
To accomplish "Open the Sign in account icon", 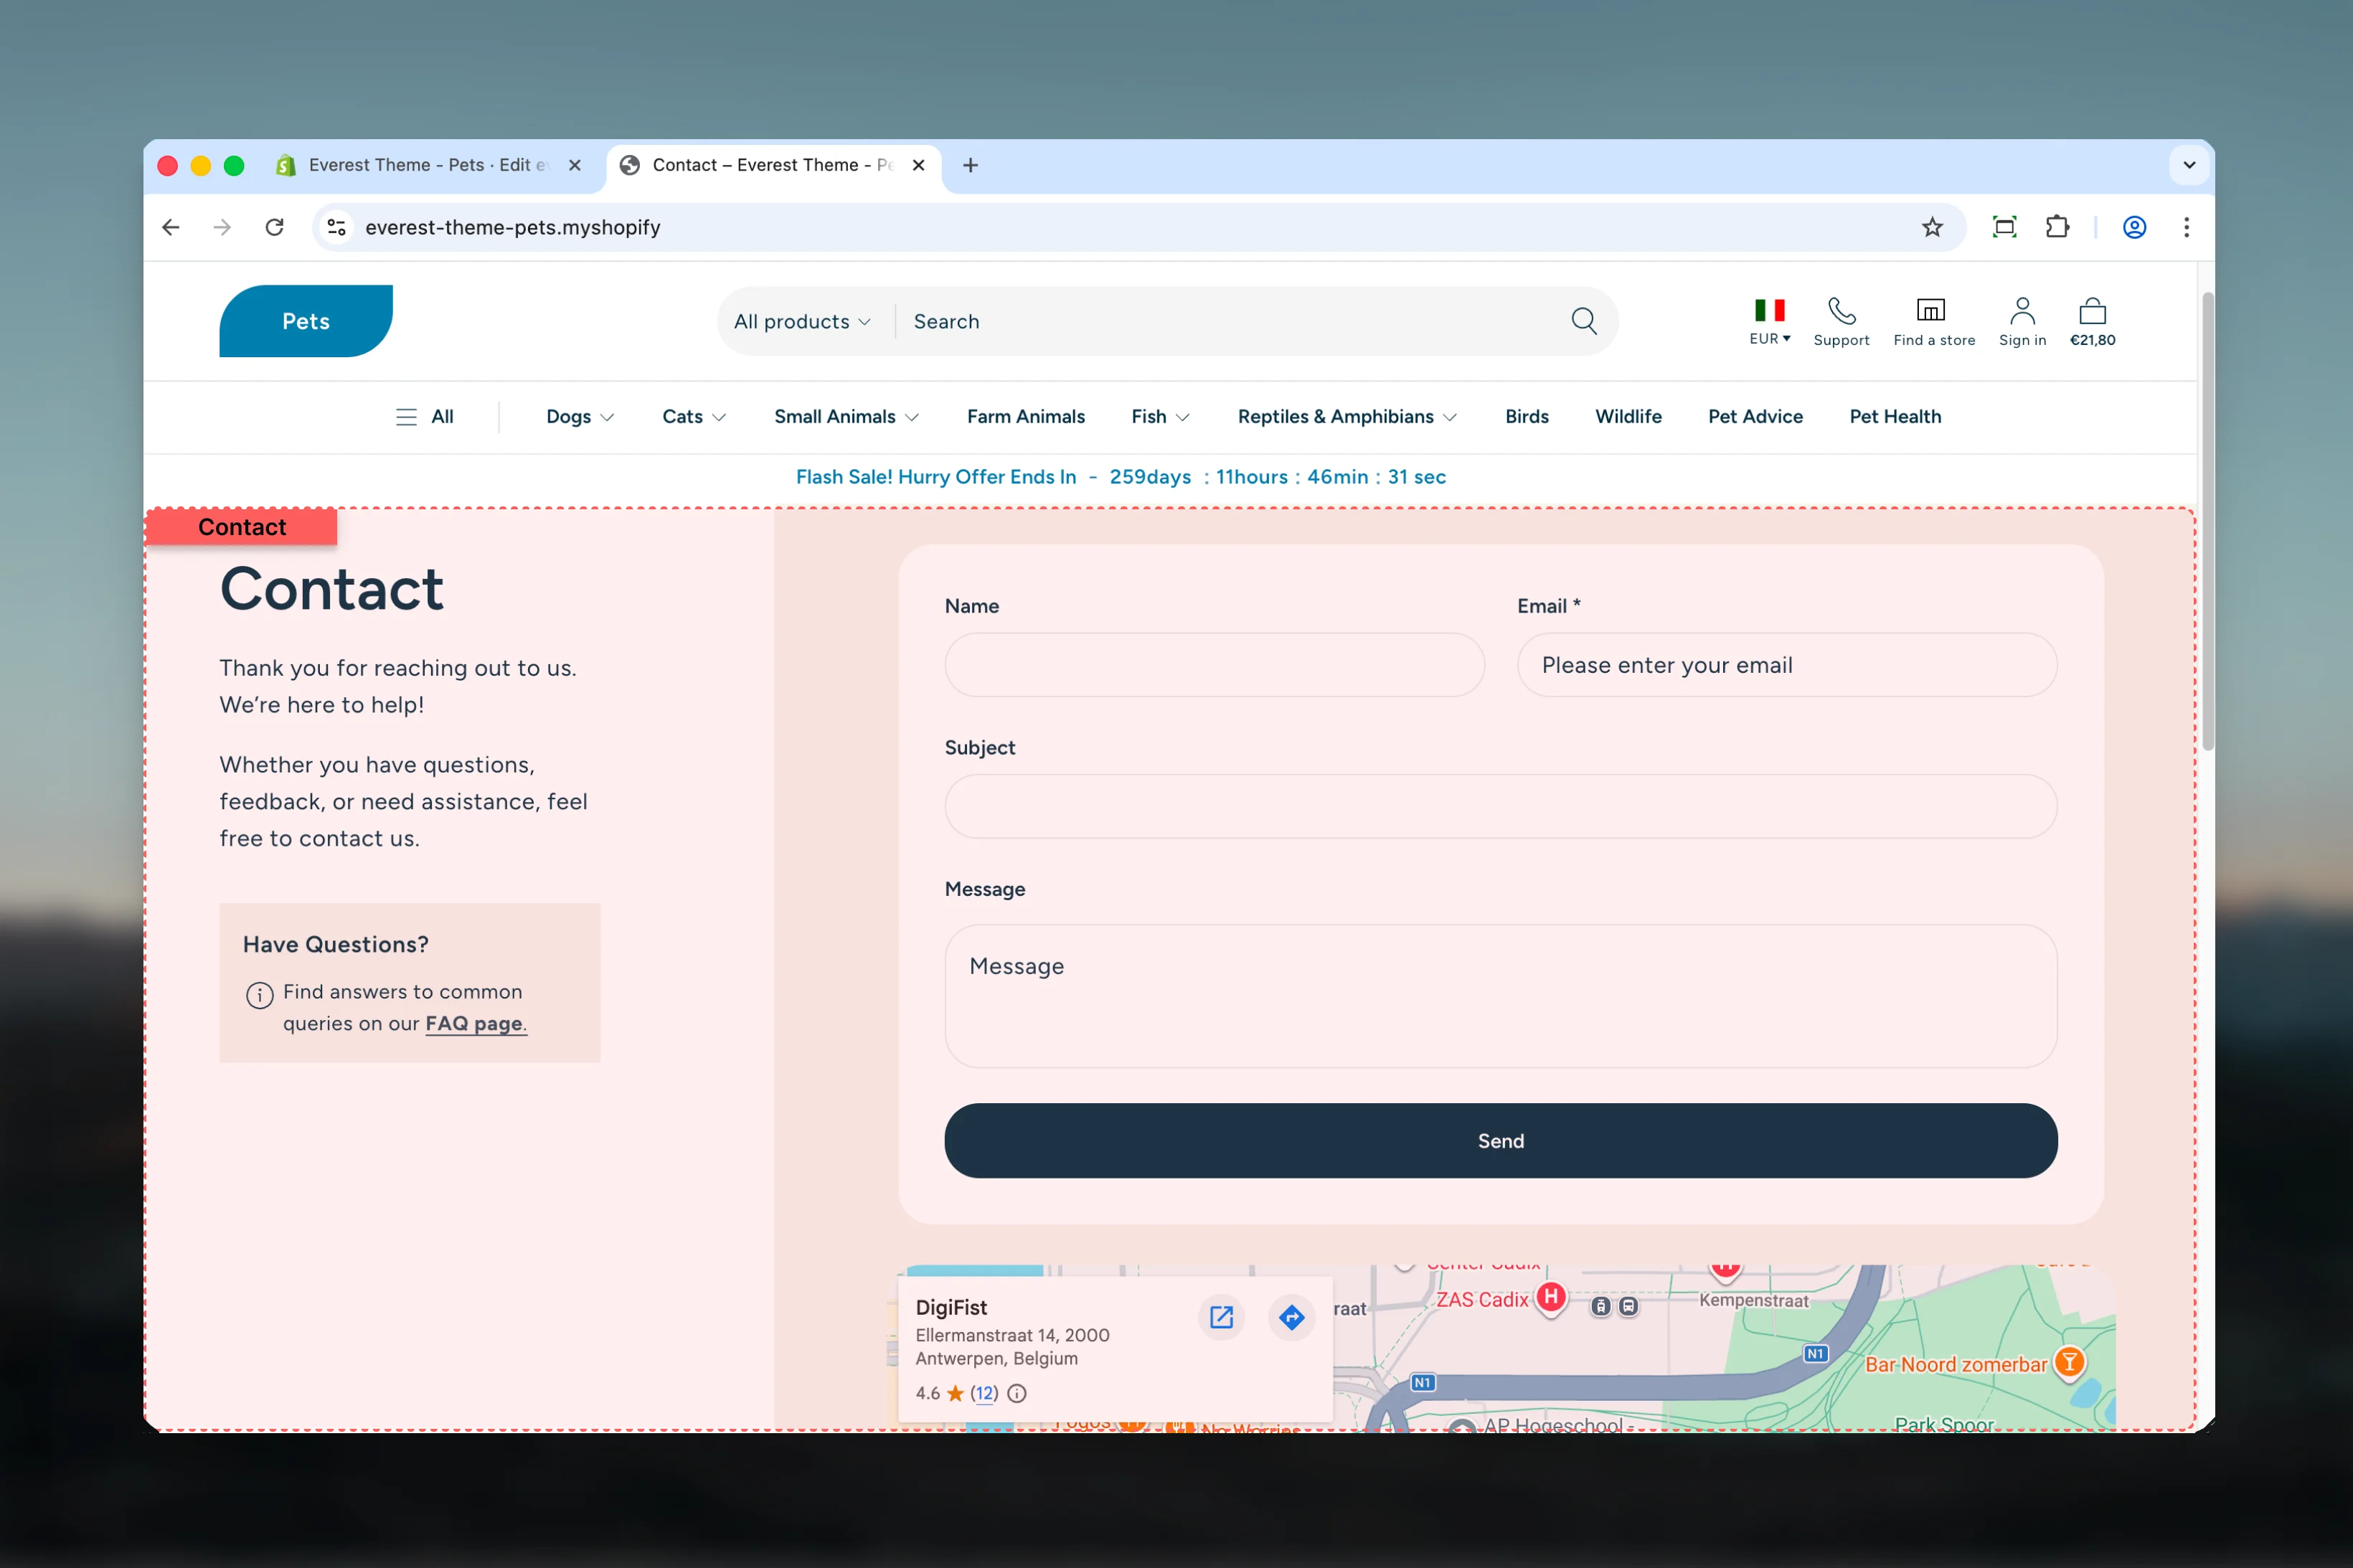I will pyautogui.click(x=2022, y=311).
